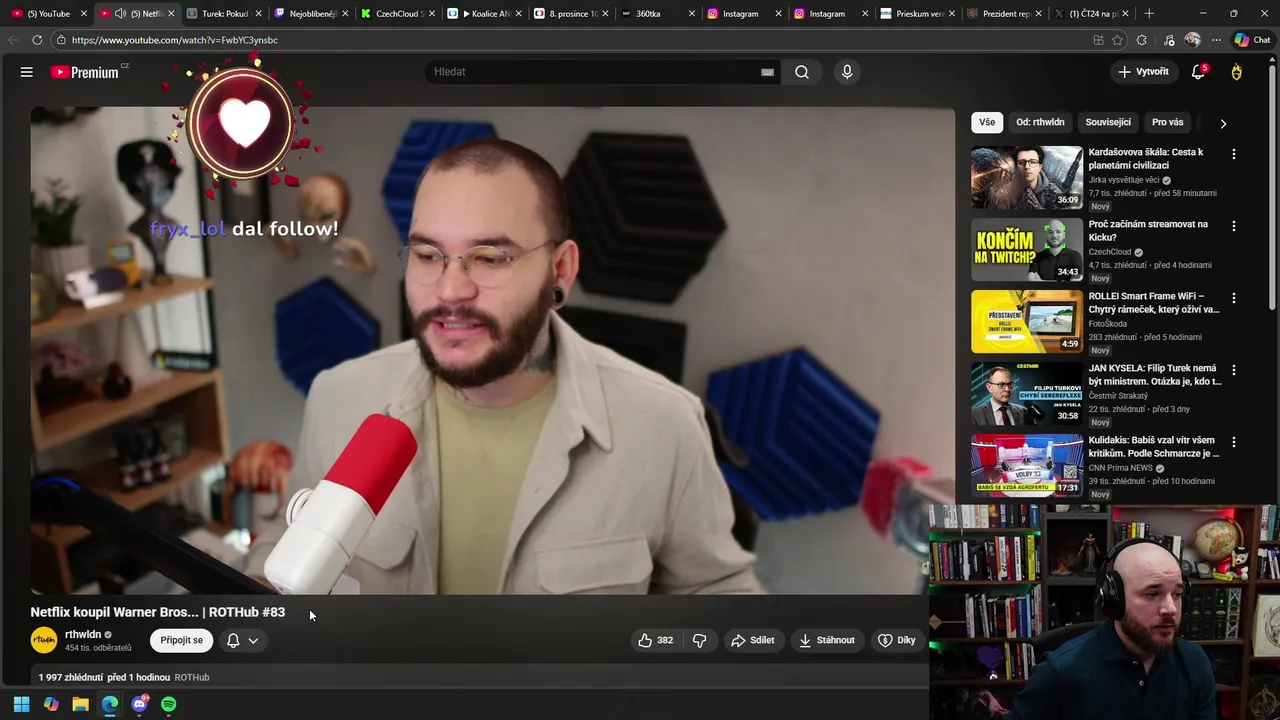Reload the page in the browser
Screen dimensions: 1280x720
coord(37,40)
